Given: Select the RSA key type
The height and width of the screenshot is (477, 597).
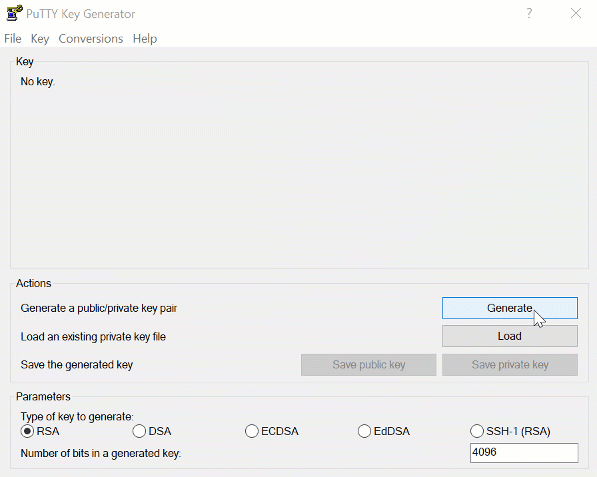Looking at the screenshot, I should (x=40, y=431).
